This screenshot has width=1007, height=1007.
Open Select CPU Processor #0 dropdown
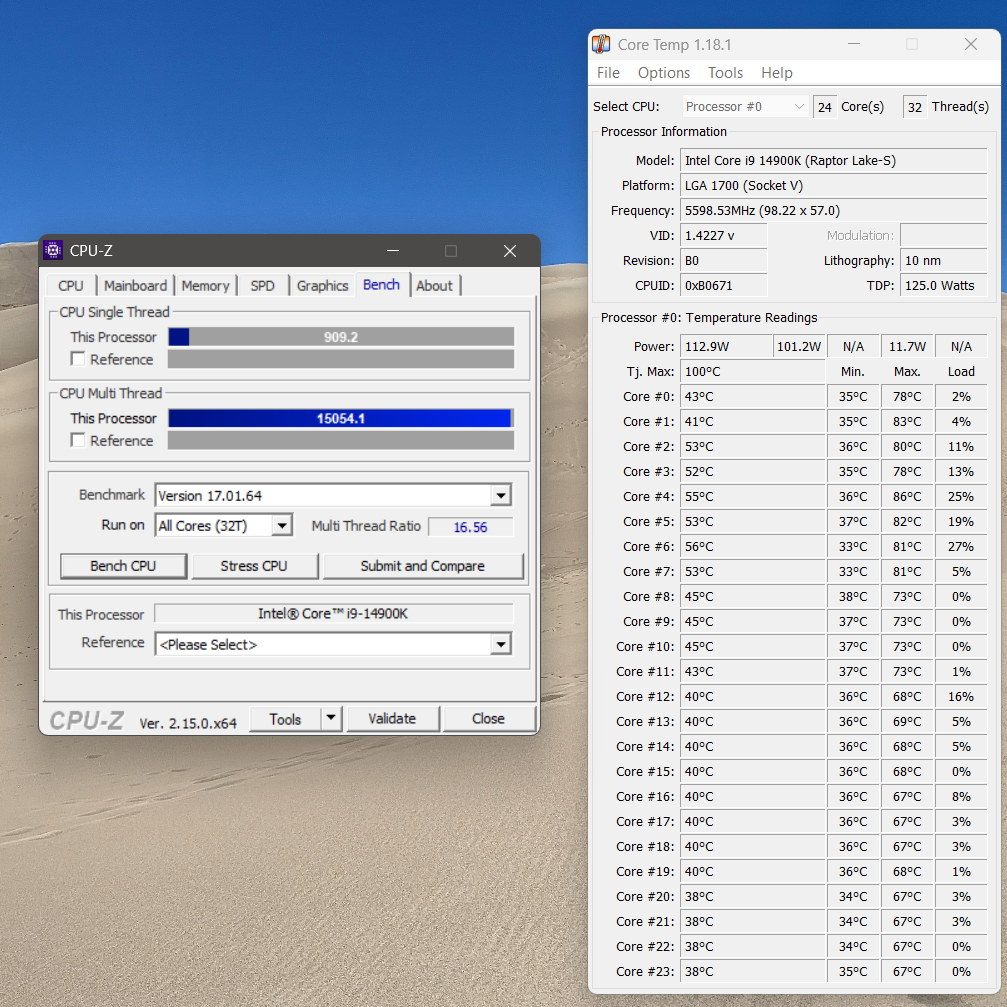[x=744, y=107]
